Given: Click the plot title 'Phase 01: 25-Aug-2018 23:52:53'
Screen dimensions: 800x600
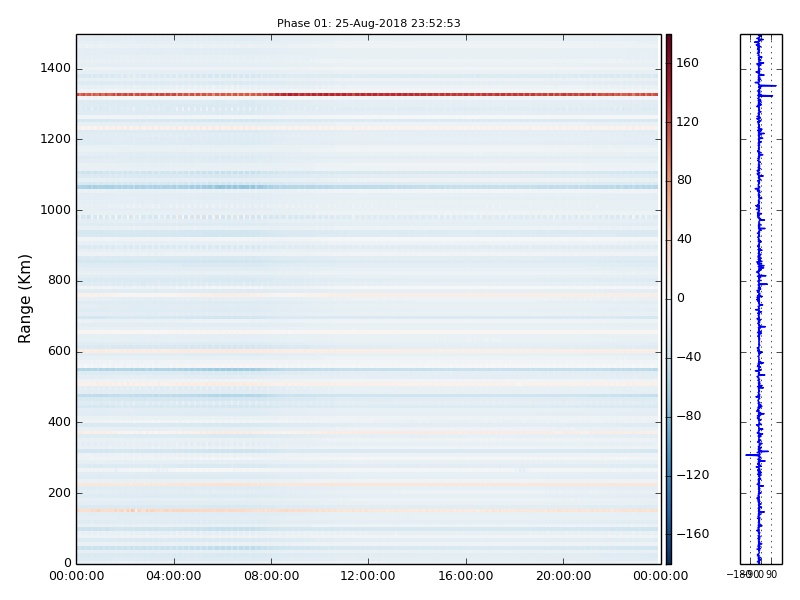Looking at the screenshot, I should (368, 23).
